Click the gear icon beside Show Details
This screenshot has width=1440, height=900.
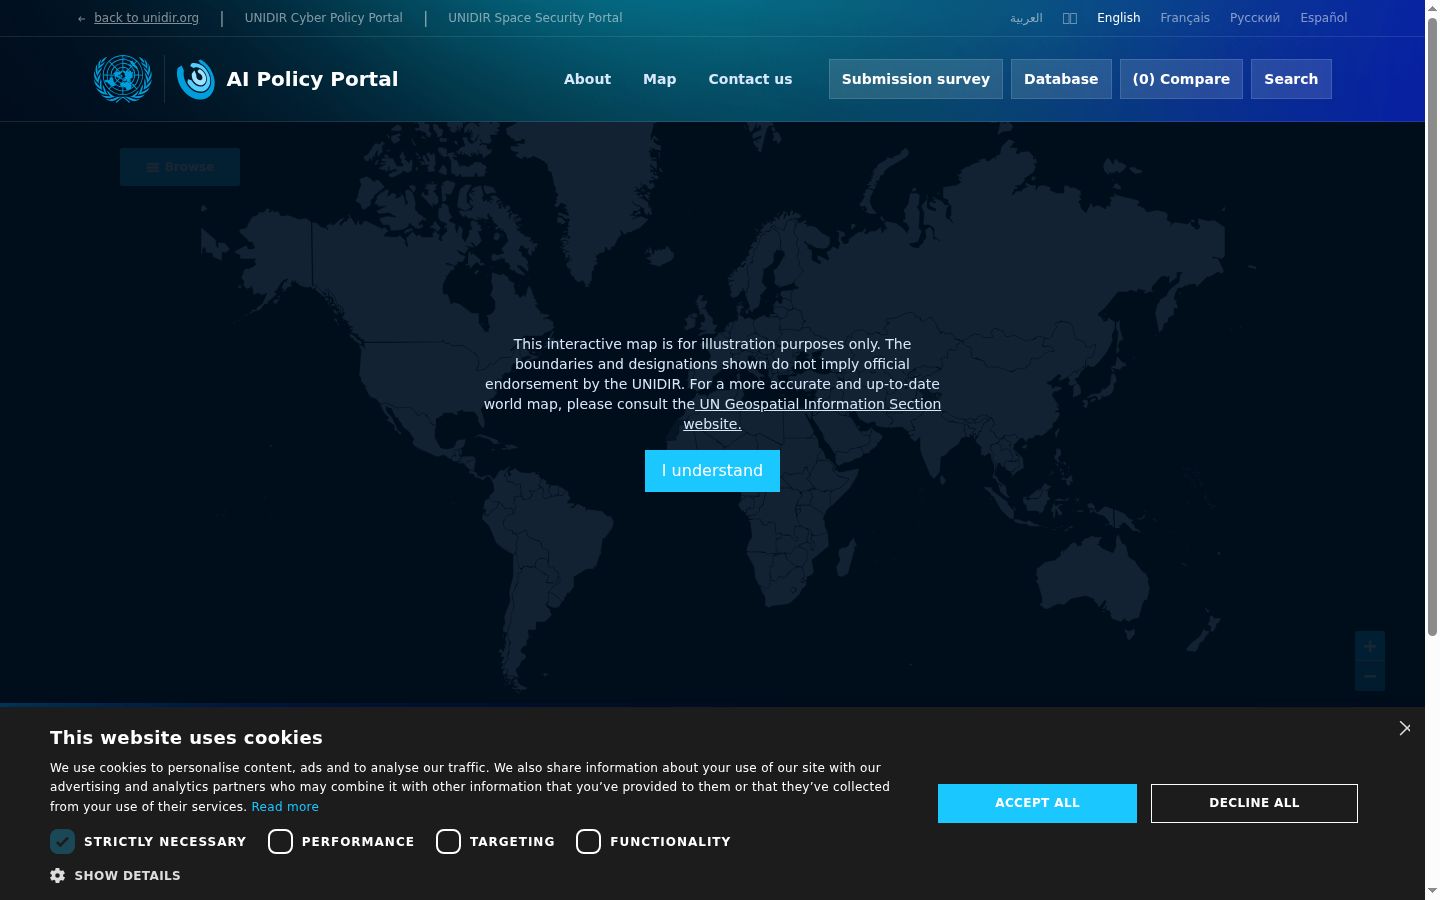pyautogui.click(x=57, y=875)
